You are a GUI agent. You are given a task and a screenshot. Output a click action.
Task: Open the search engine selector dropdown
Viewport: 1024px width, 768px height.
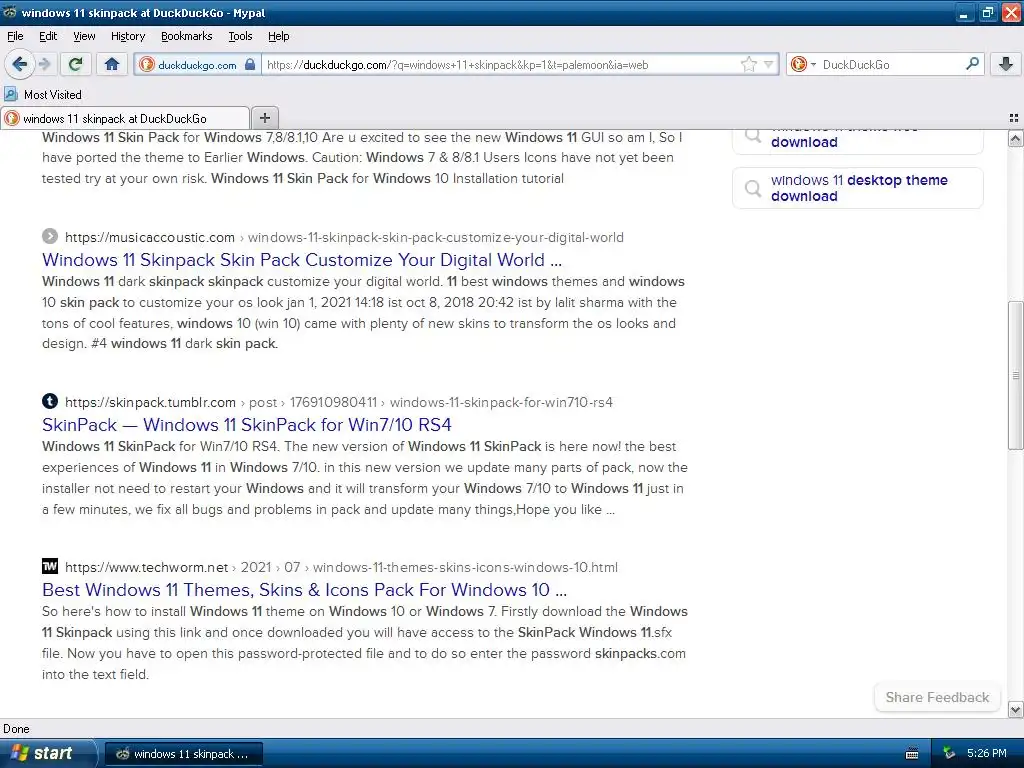pyautogui.click(x=803, y=64)
